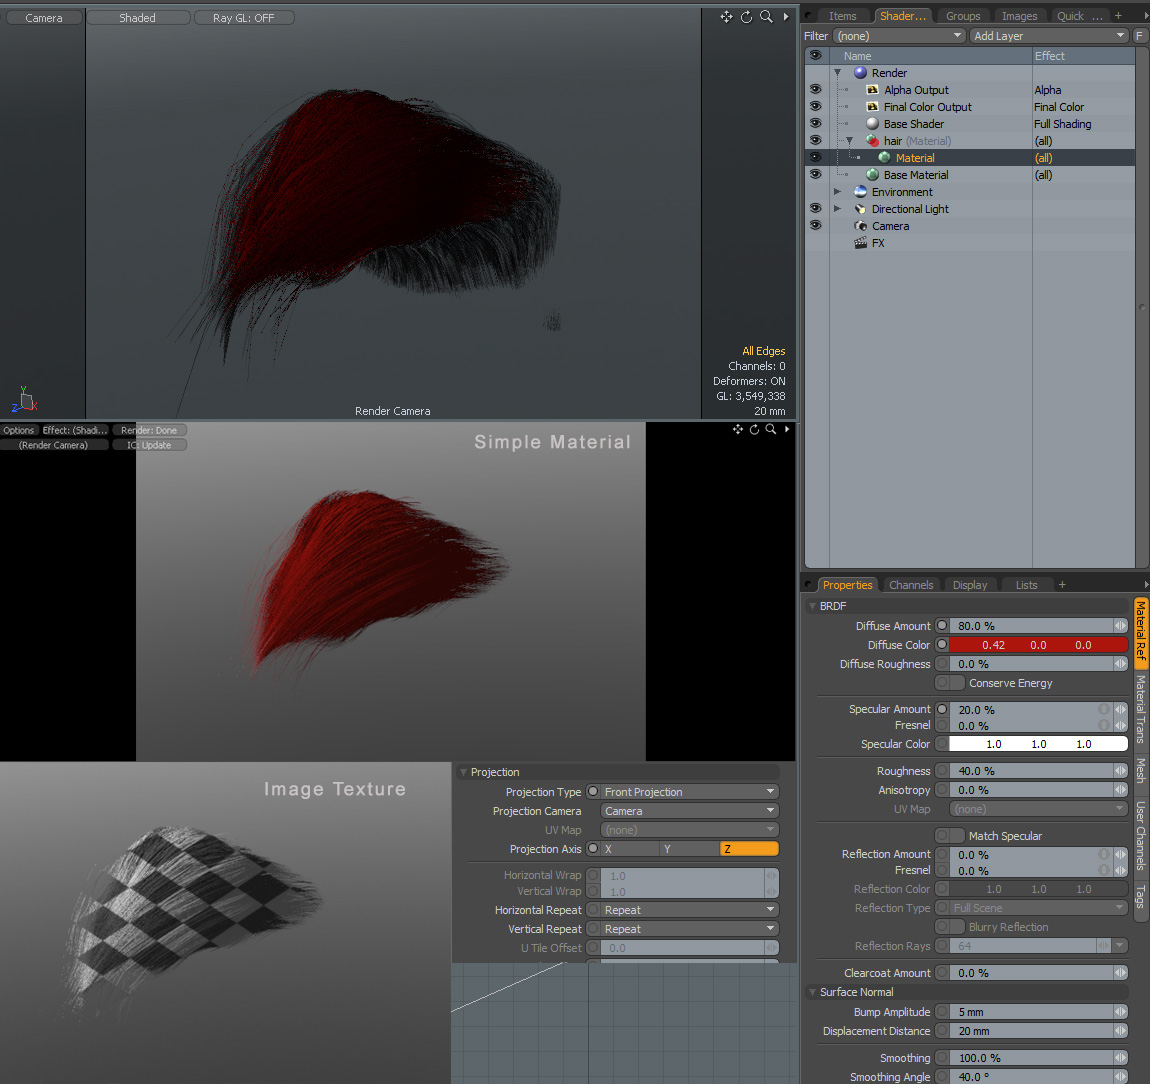1150x1084 pixels.
Task: Click the Ray GL: OFF button
Action: [243, 18]
